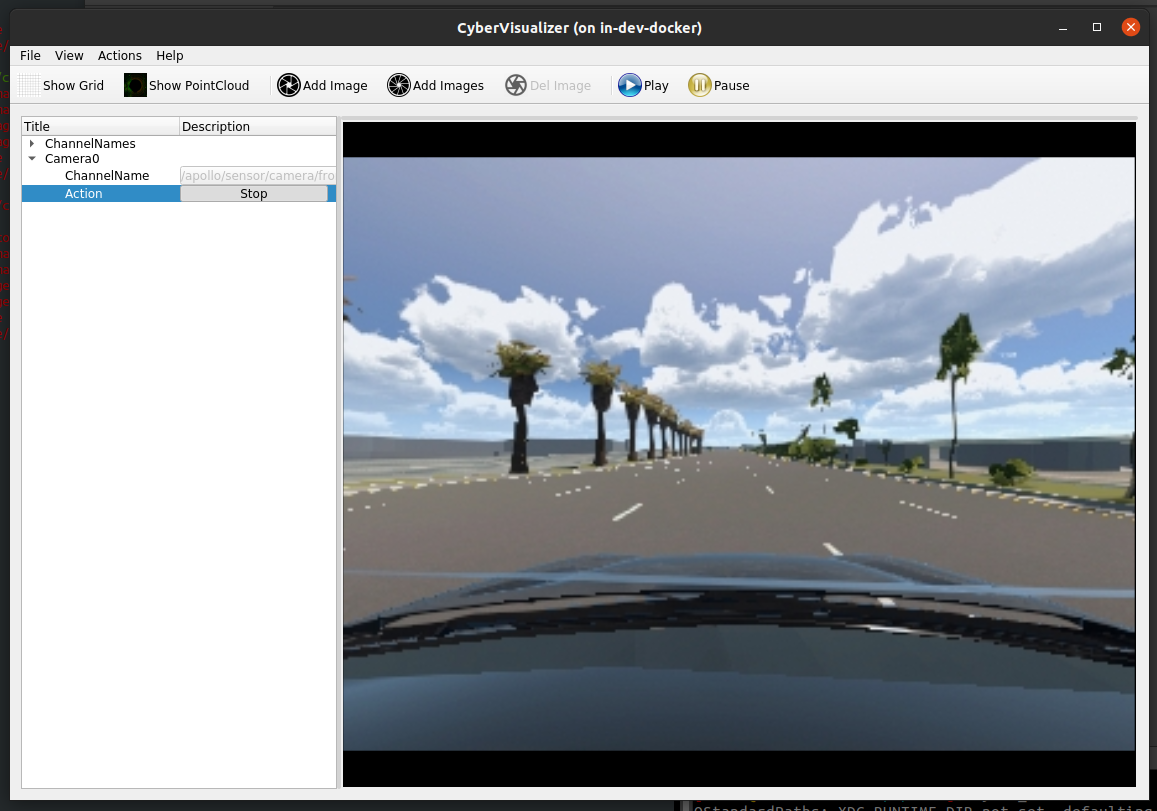
Task: Click the Stop button in the Action row
Action: [x=254, y=194]
